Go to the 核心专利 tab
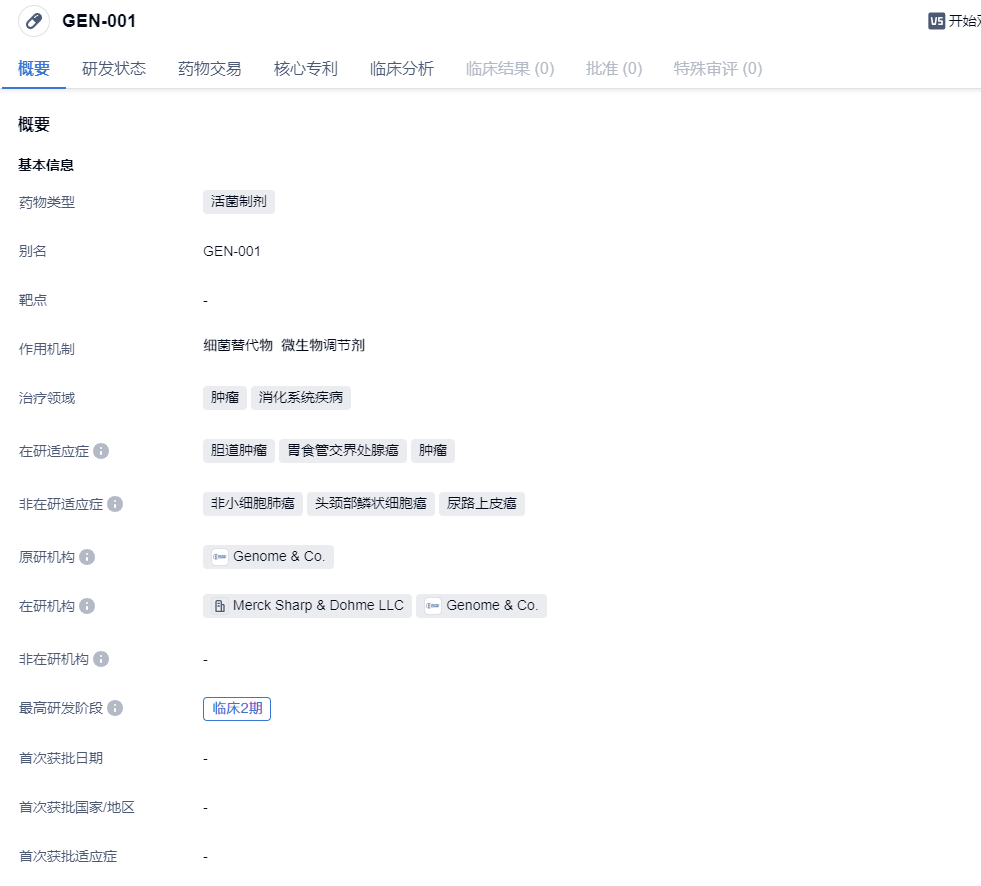981x886 pixels. [x=306, y=69]
